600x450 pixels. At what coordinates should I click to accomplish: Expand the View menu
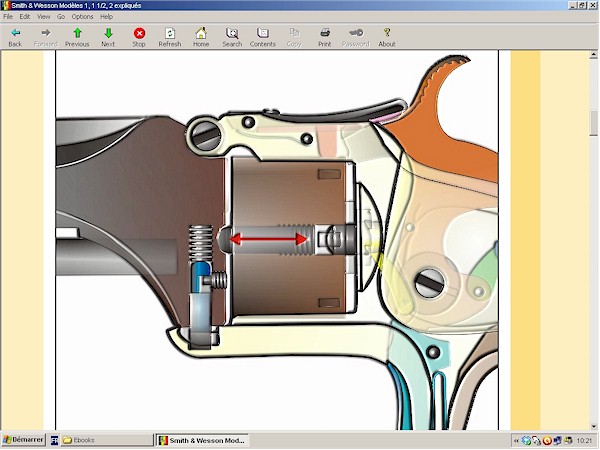[x=43, y=17]
